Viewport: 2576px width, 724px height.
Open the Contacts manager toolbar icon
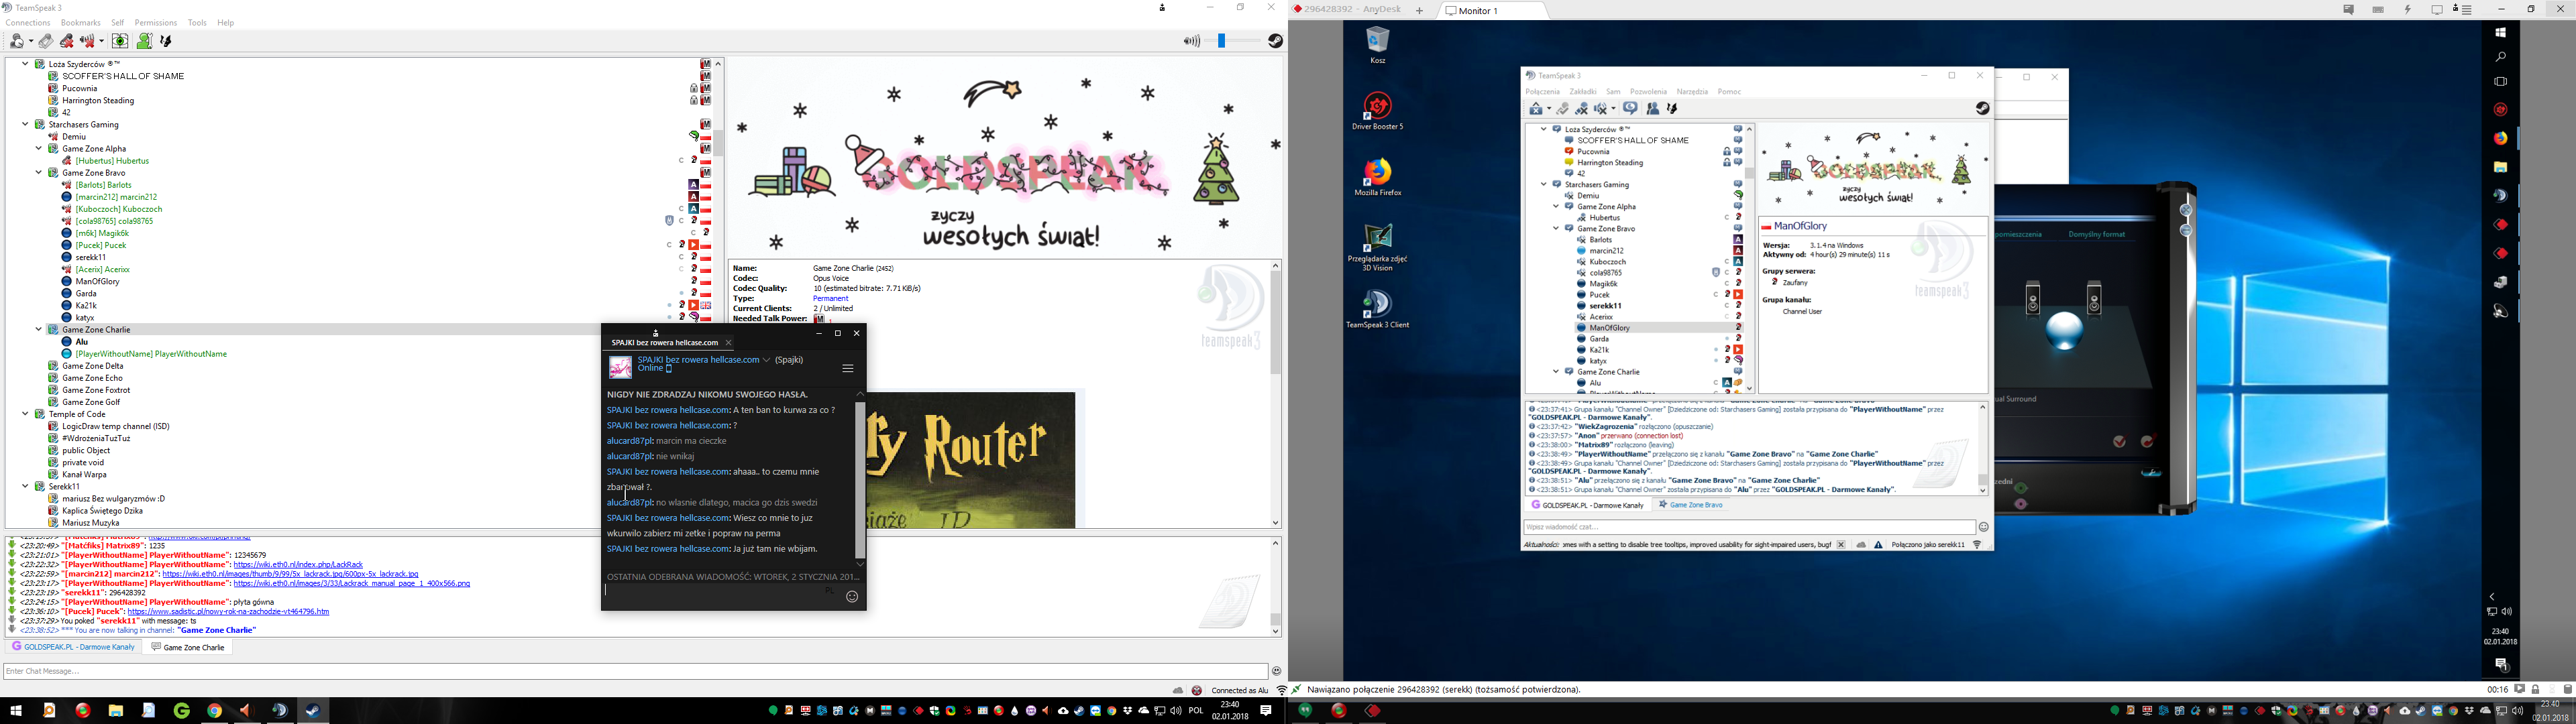(144, 41)
